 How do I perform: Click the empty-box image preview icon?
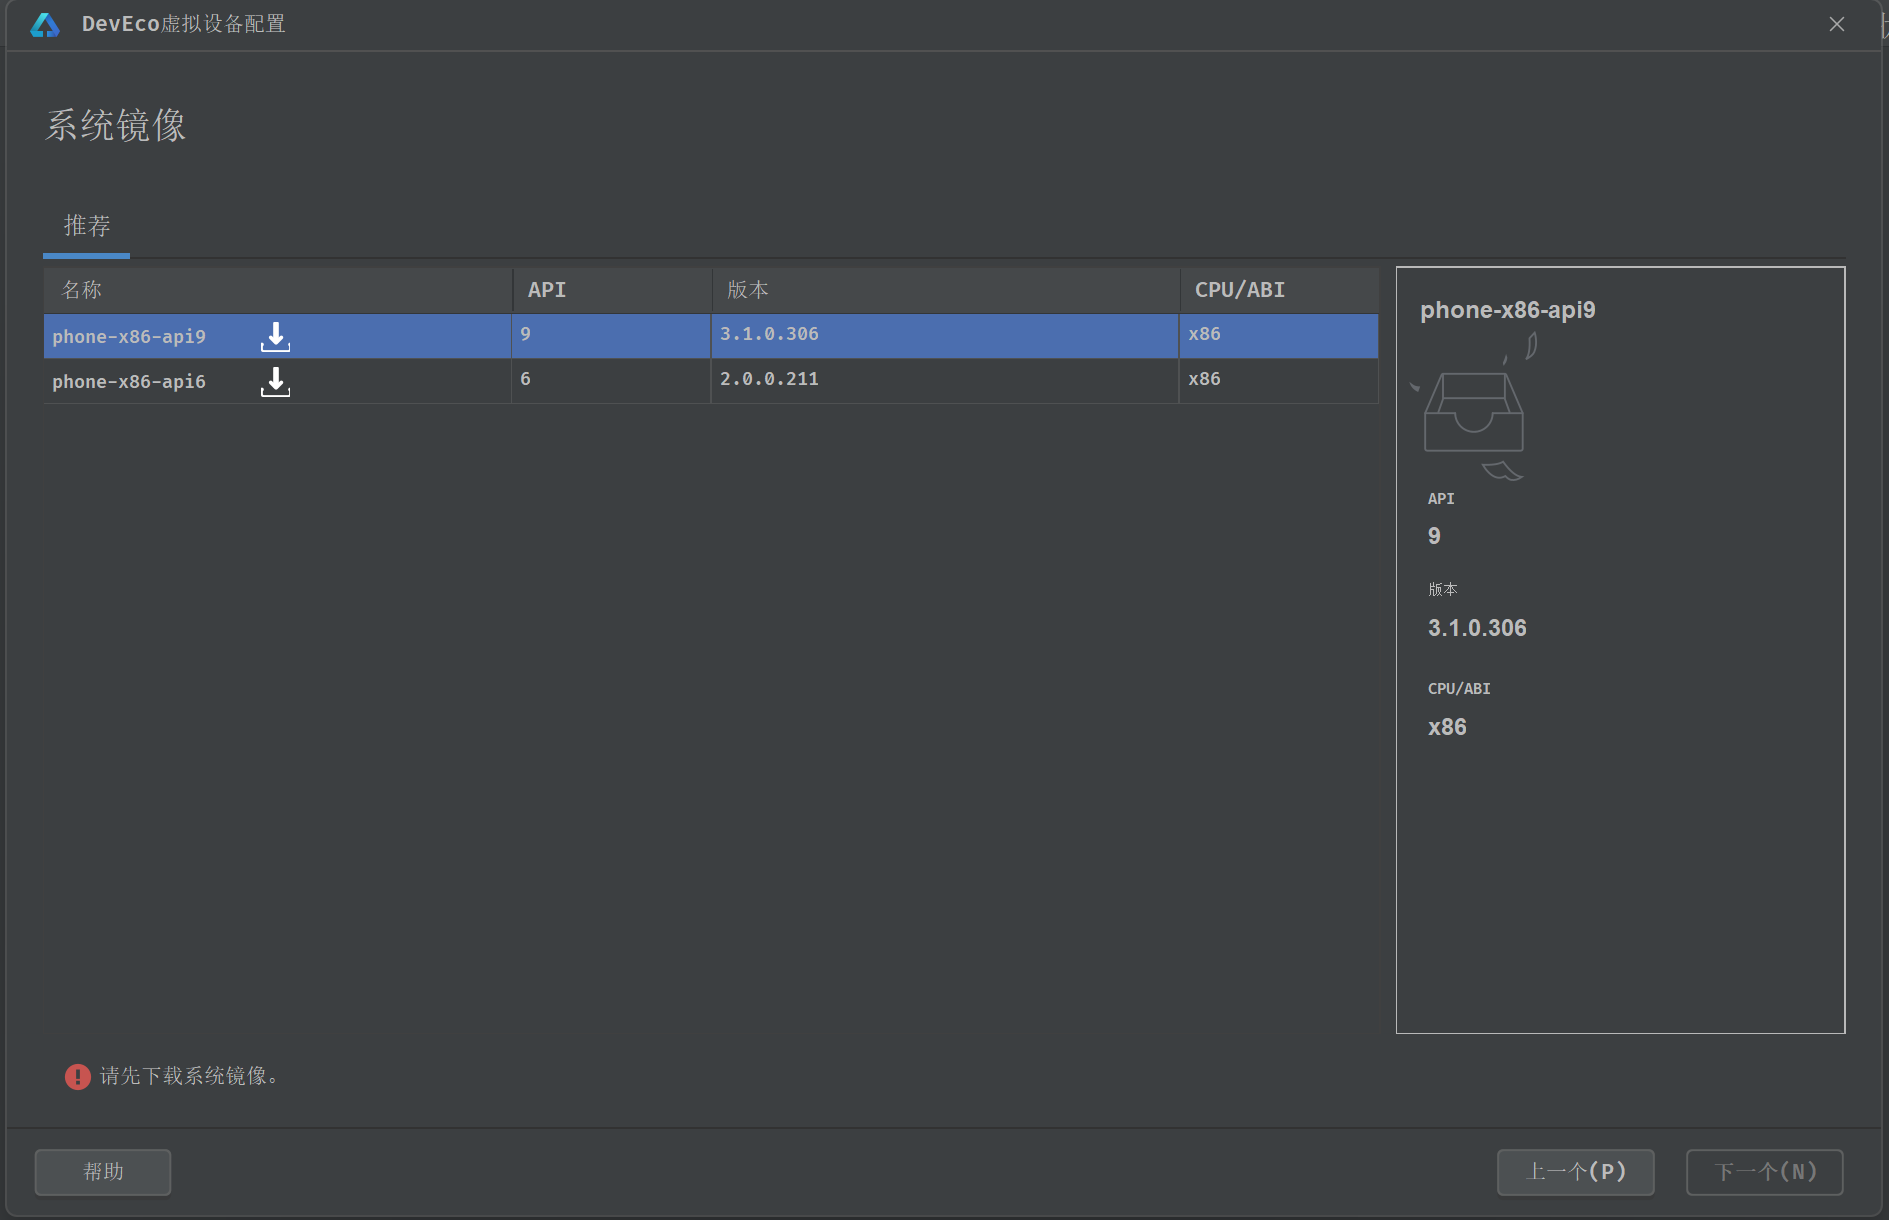click(x=1473, y=408)
